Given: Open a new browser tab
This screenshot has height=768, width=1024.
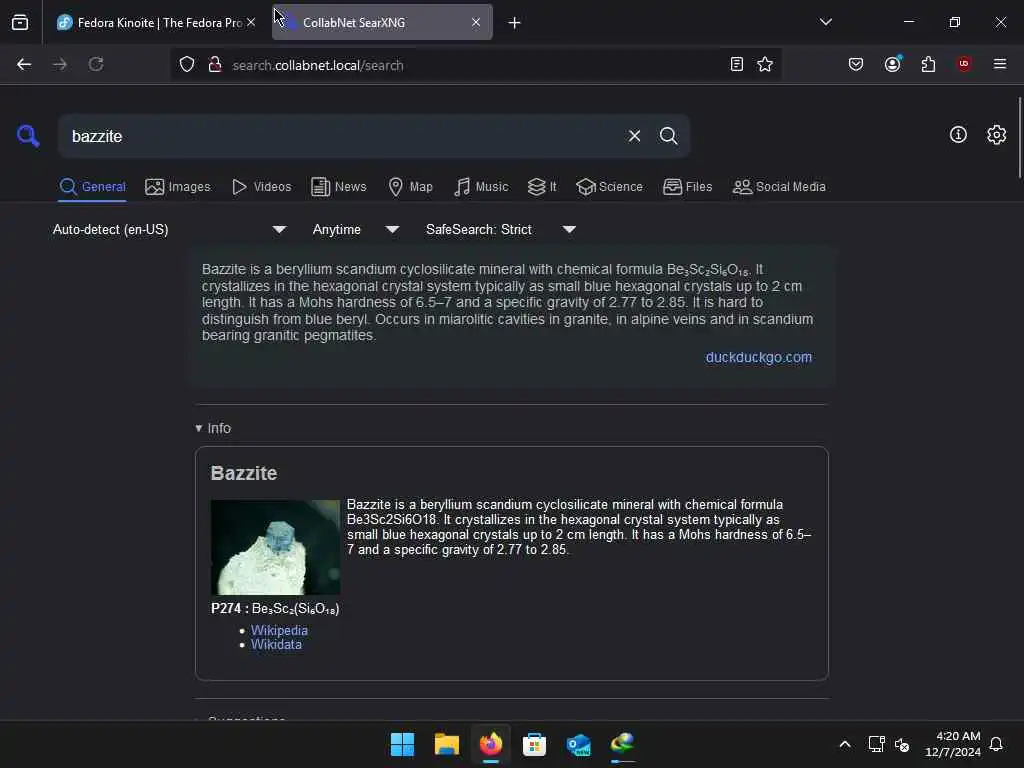Looking at the screenshot, I should pos(515,23).
